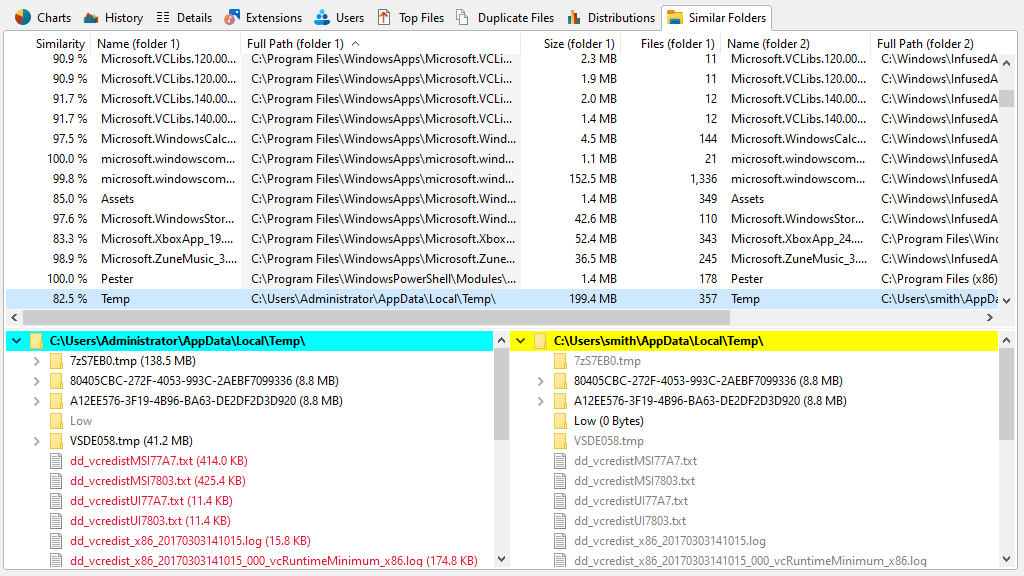Sort by Full Path (folder 1) header
1024x576 pixels.
380,44
